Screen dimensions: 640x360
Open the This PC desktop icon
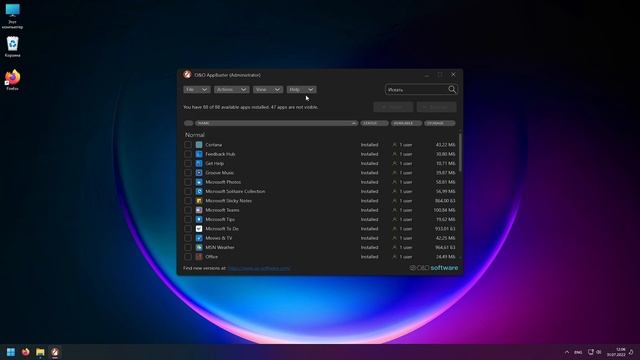[12, 16]
